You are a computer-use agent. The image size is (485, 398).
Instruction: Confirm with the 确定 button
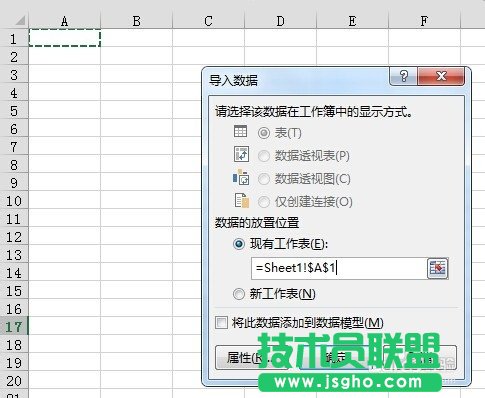(x=337, y=358)
